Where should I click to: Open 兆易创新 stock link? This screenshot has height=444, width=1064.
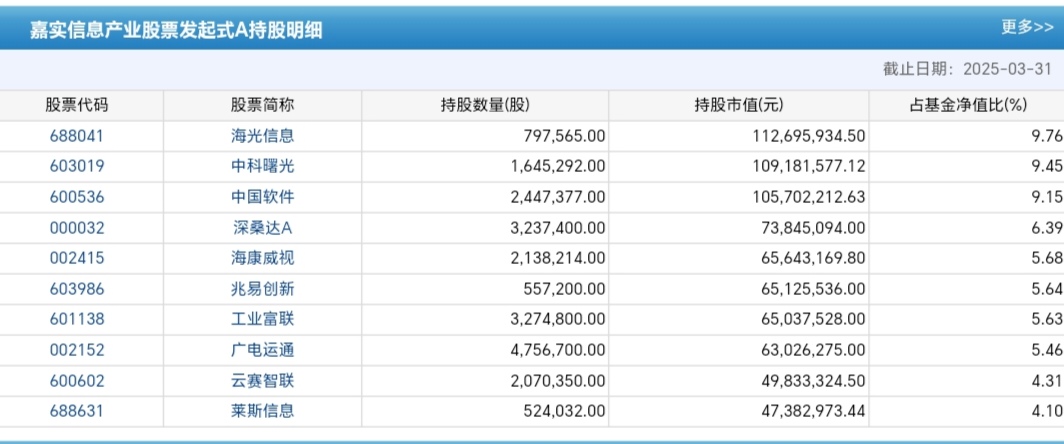pos(262,289)
